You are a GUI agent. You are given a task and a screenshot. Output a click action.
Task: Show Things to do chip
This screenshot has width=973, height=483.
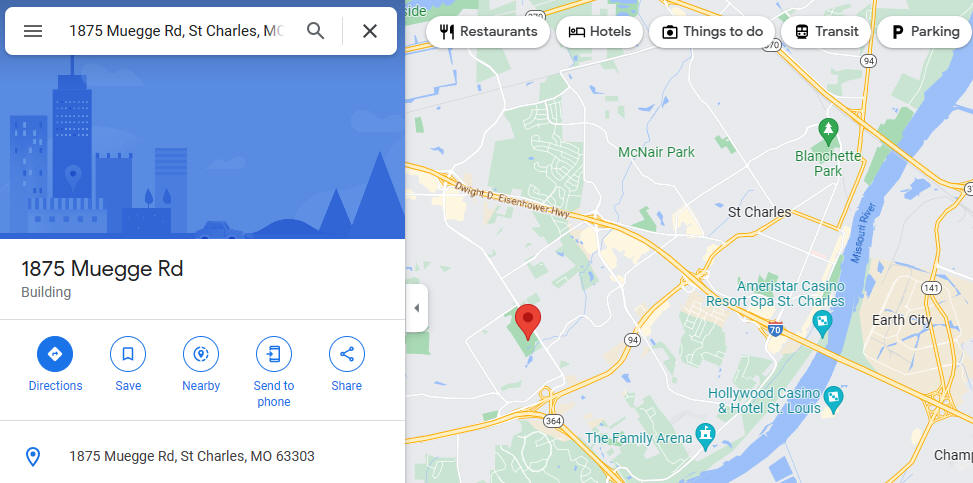(x=712, y=32)
